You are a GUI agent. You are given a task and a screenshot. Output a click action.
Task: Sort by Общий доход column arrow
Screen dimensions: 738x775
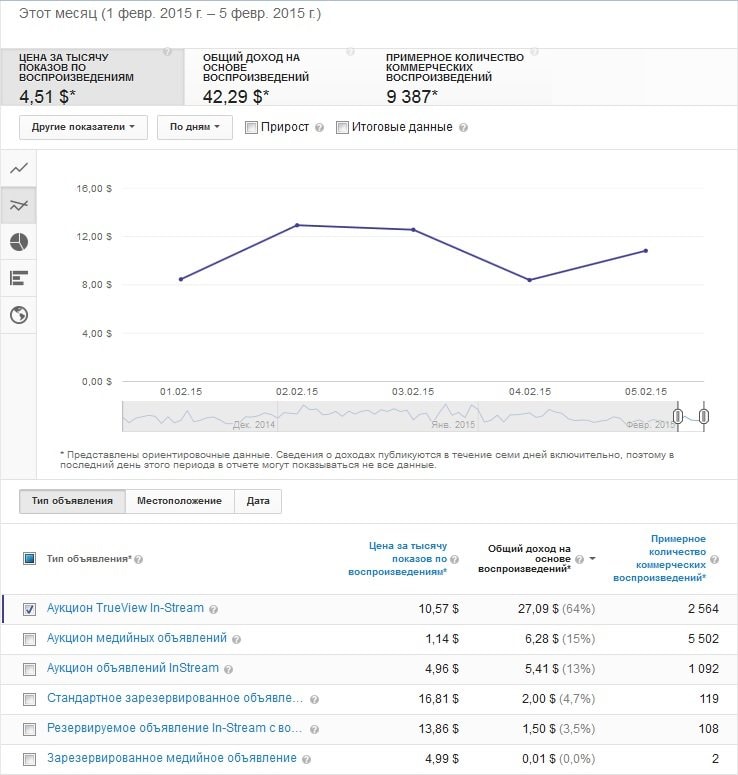590,559
